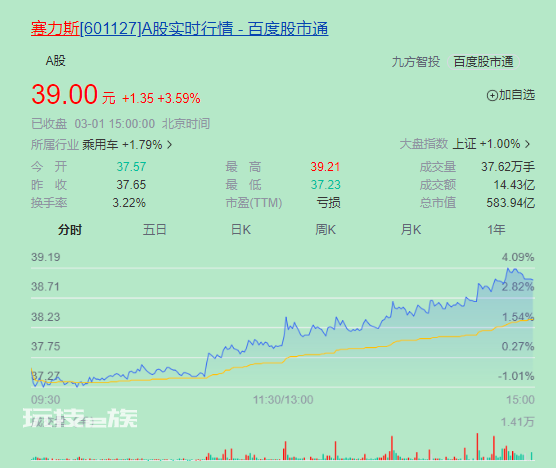The image size is (556, 468).
Task: Open the 周K chart tab
Action: coord(326,230)
